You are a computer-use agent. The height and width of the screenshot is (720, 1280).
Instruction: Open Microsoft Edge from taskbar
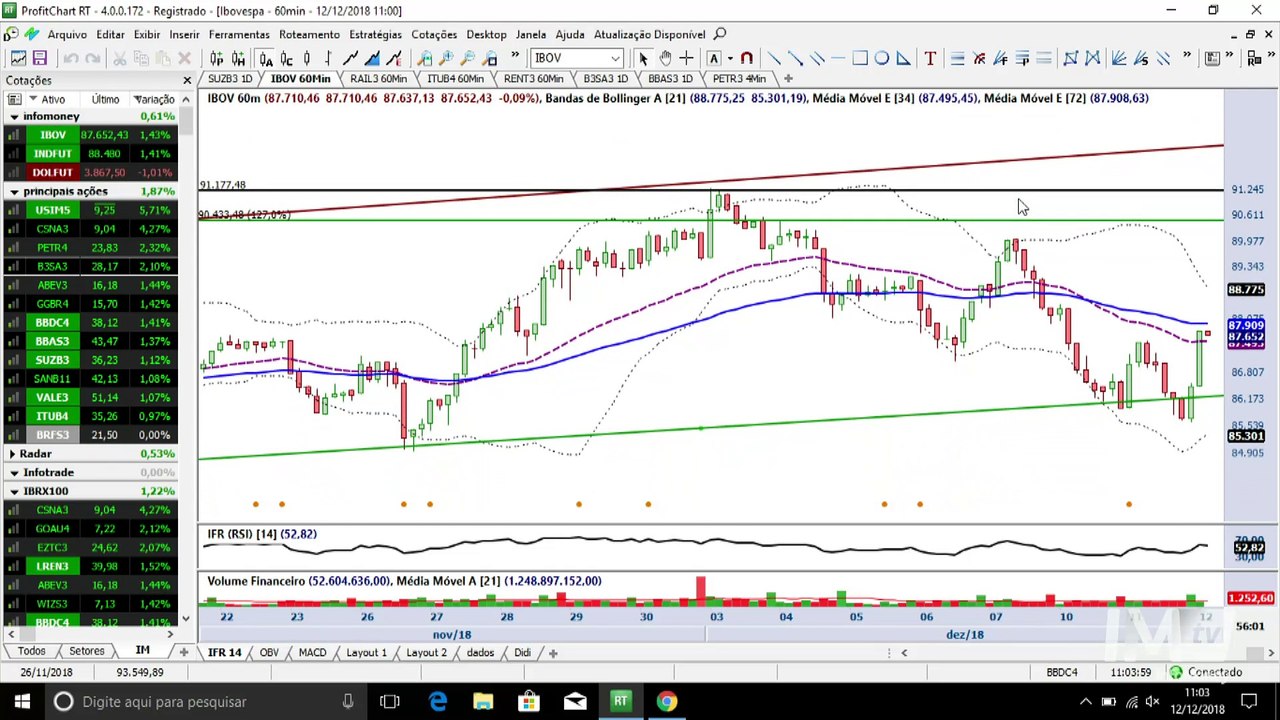click(x=438, y=701)
